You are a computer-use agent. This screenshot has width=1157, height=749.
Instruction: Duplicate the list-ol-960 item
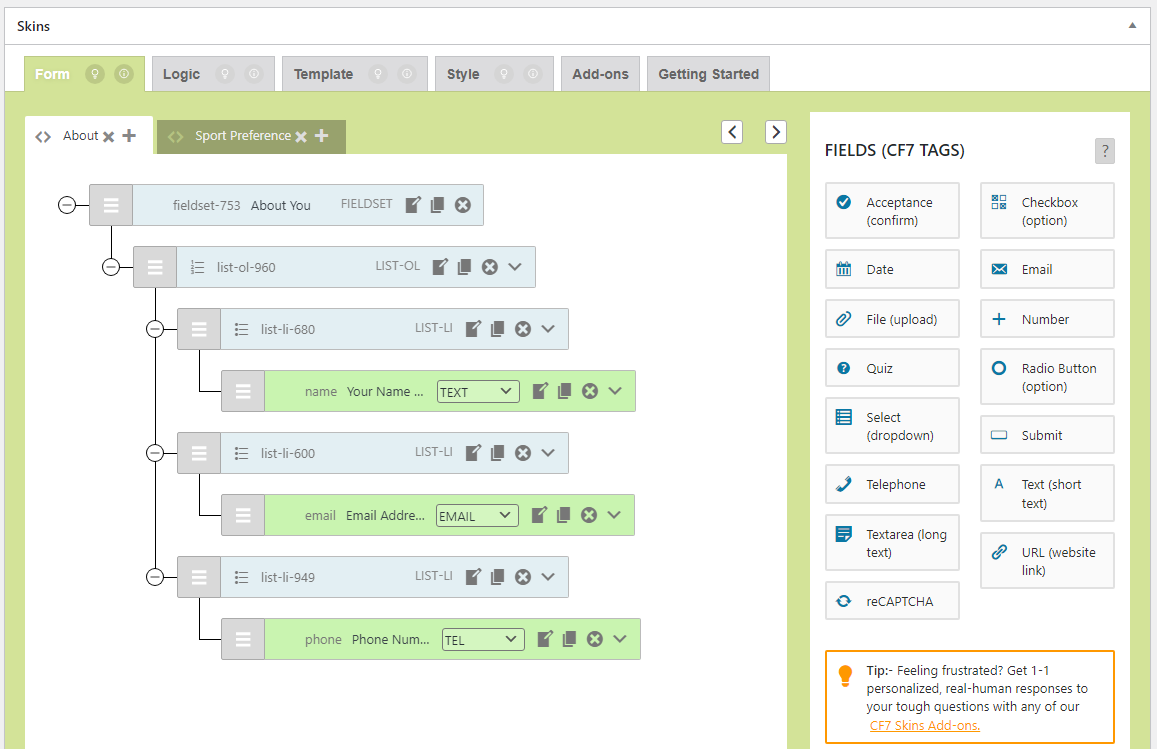464,267
